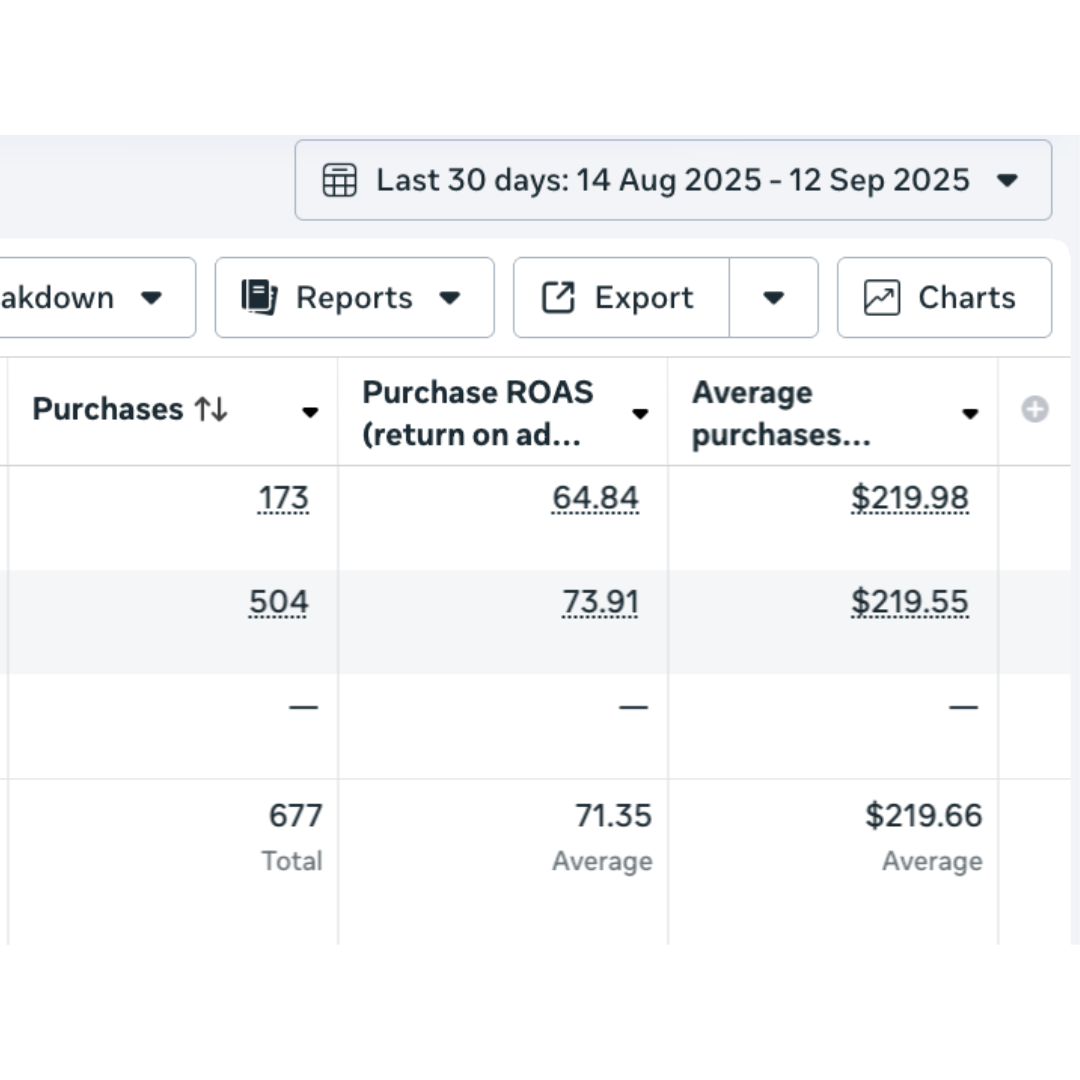Select the 64.84 ROAS value
The height and width of the screenshot is (1080, 1080).
(595, 498)
